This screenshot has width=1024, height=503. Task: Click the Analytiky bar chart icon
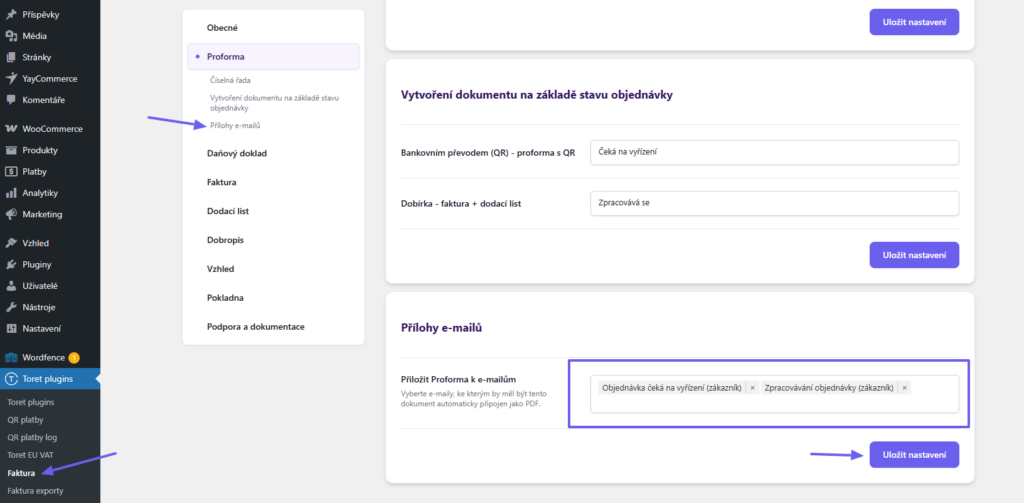point(10,193)
